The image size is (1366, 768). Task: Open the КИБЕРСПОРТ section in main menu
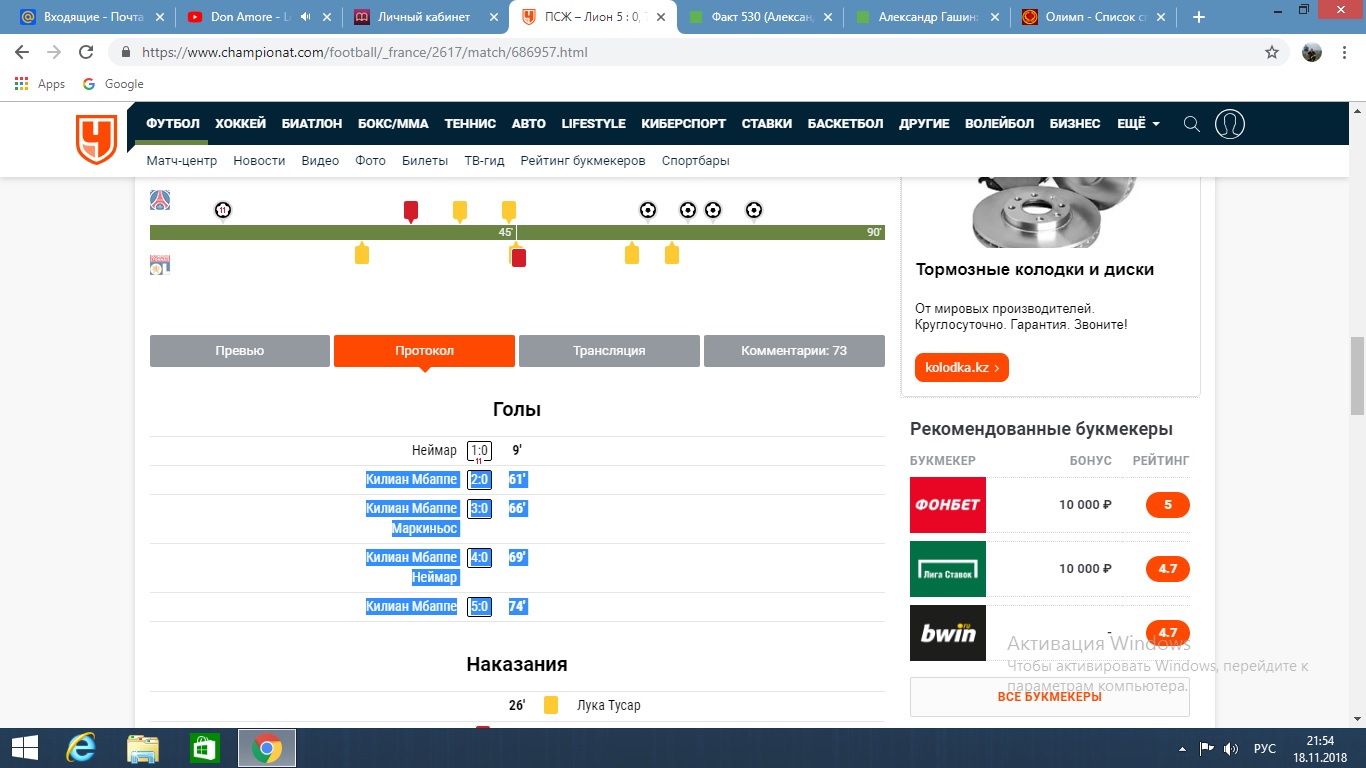[684, 124]
